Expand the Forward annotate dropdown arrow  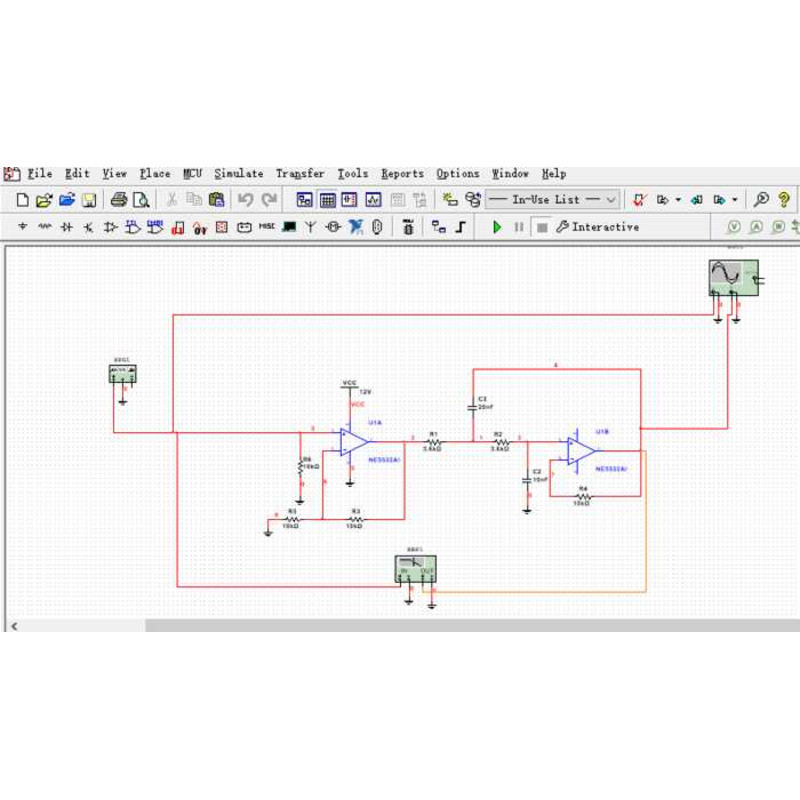point(735,199)
